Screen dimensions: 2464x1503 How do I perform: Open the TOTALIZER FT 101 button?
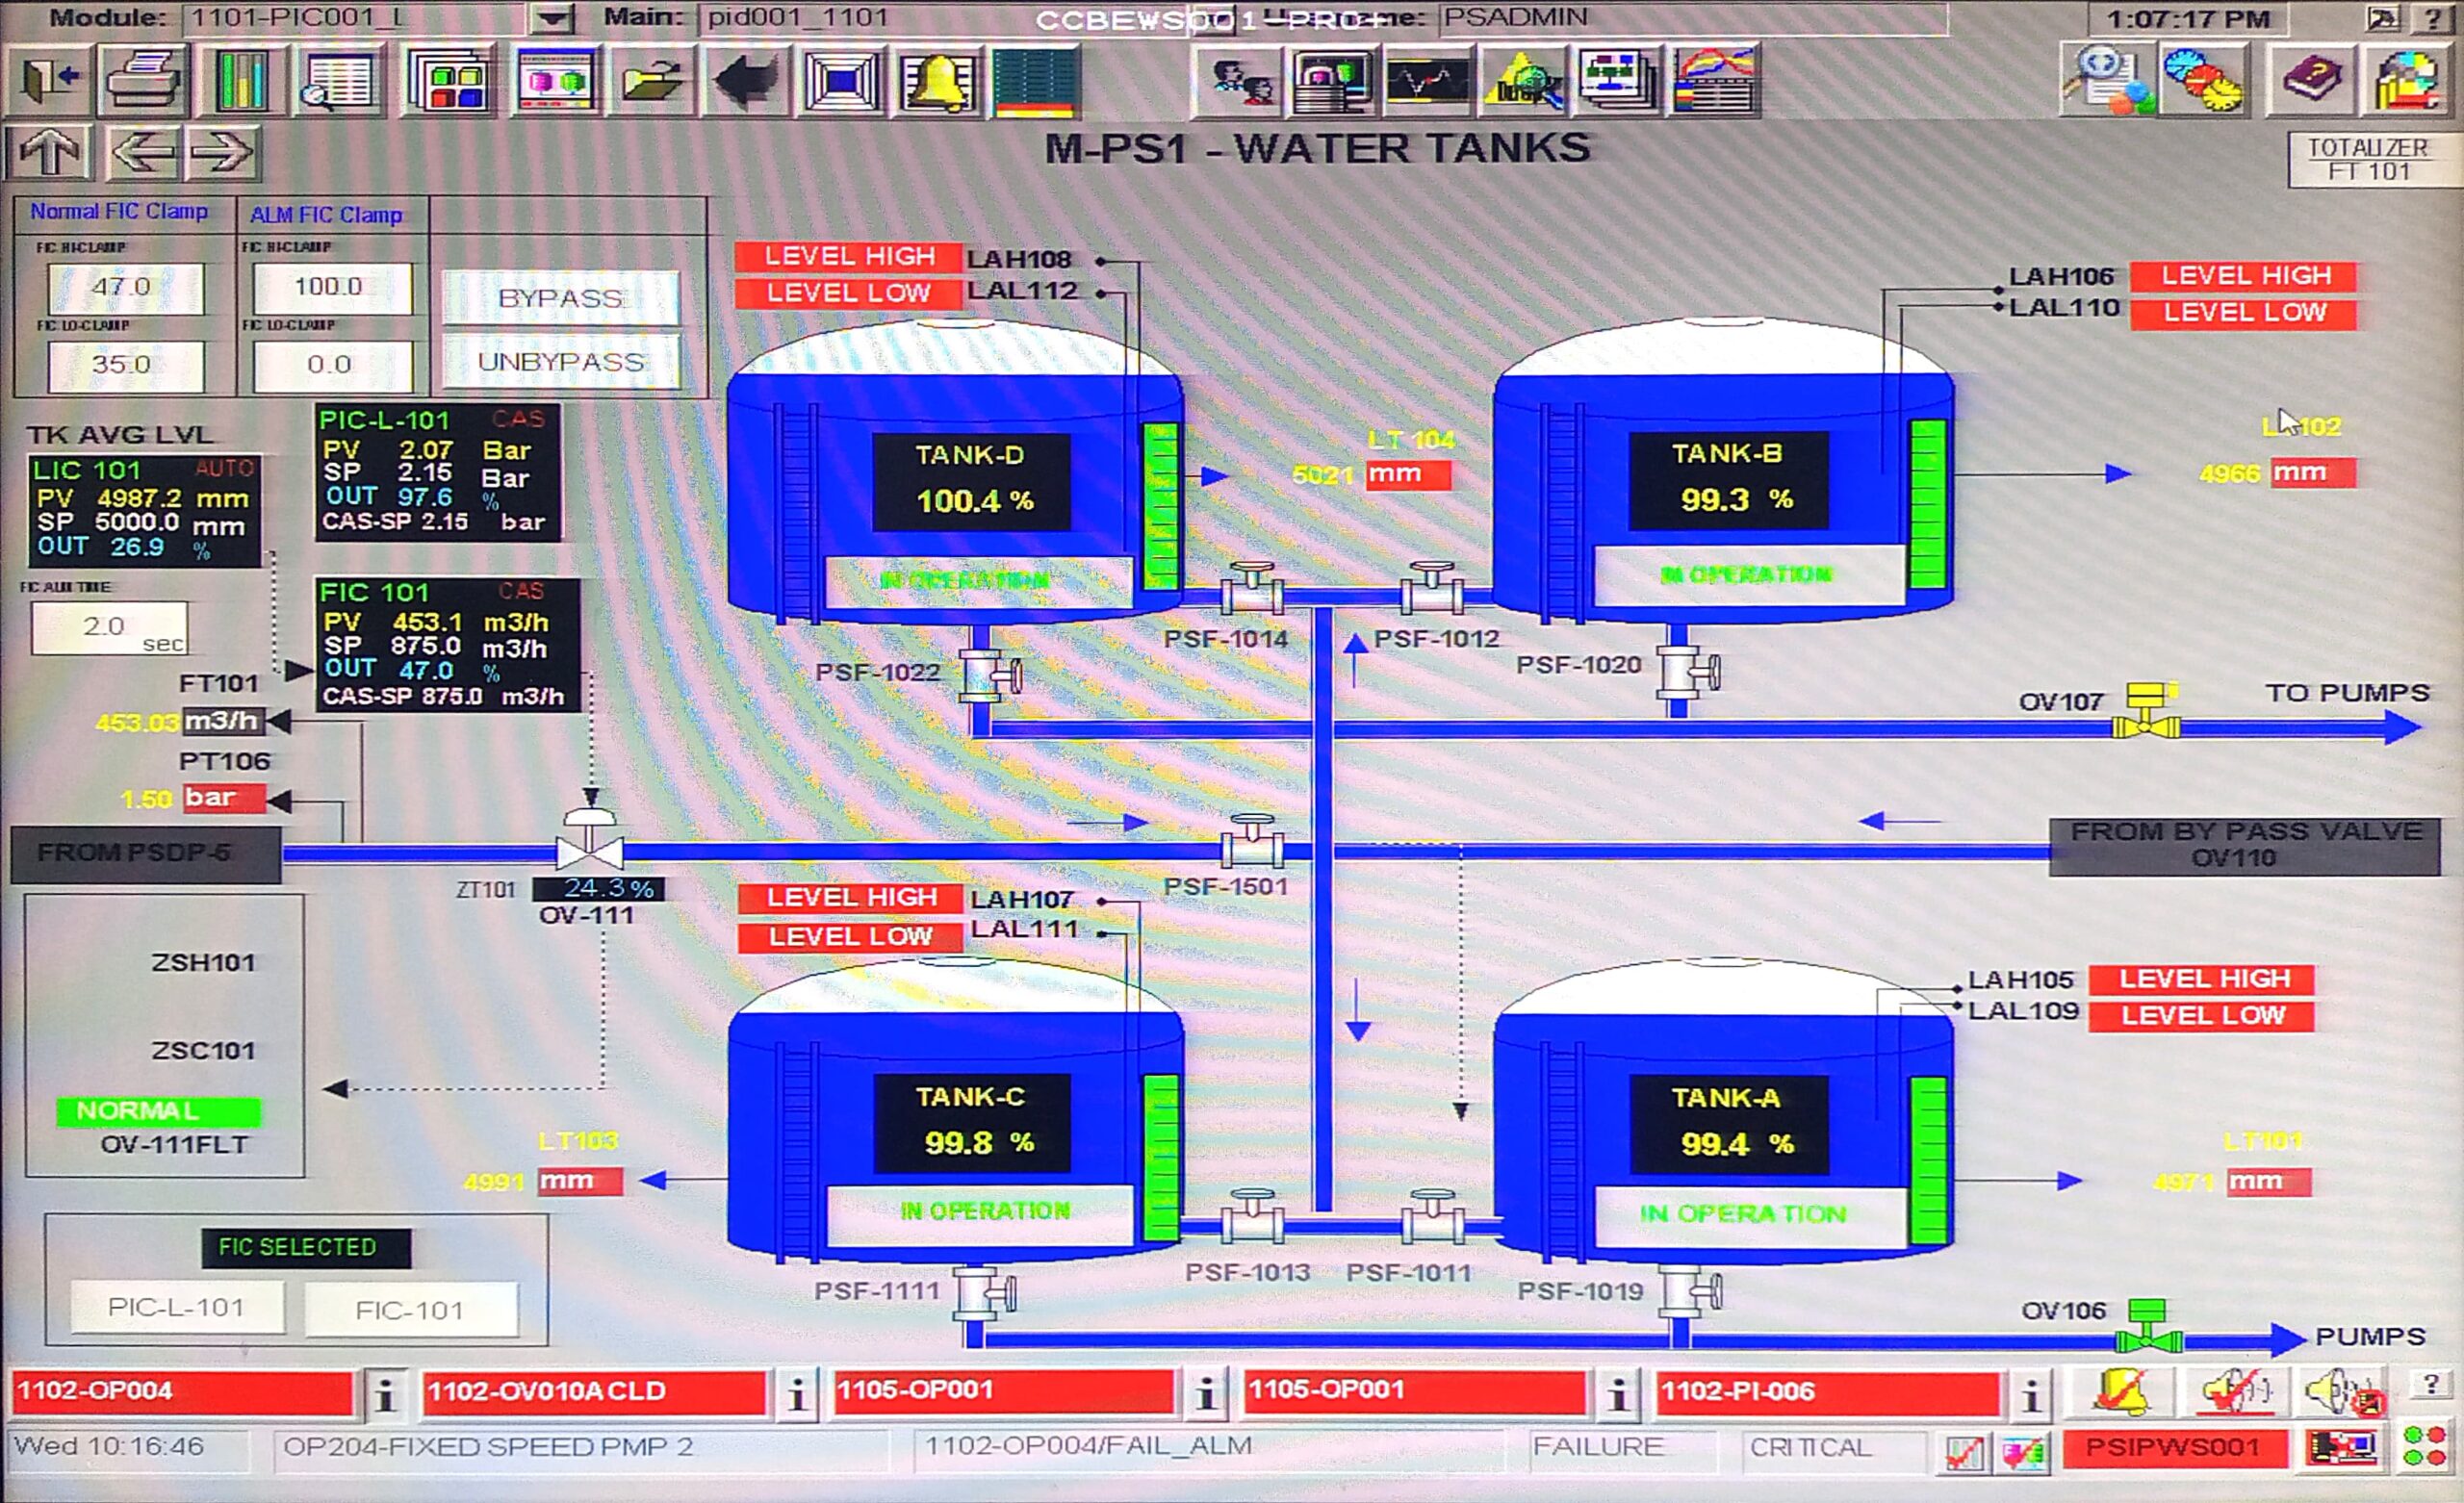pos(2367,159)
